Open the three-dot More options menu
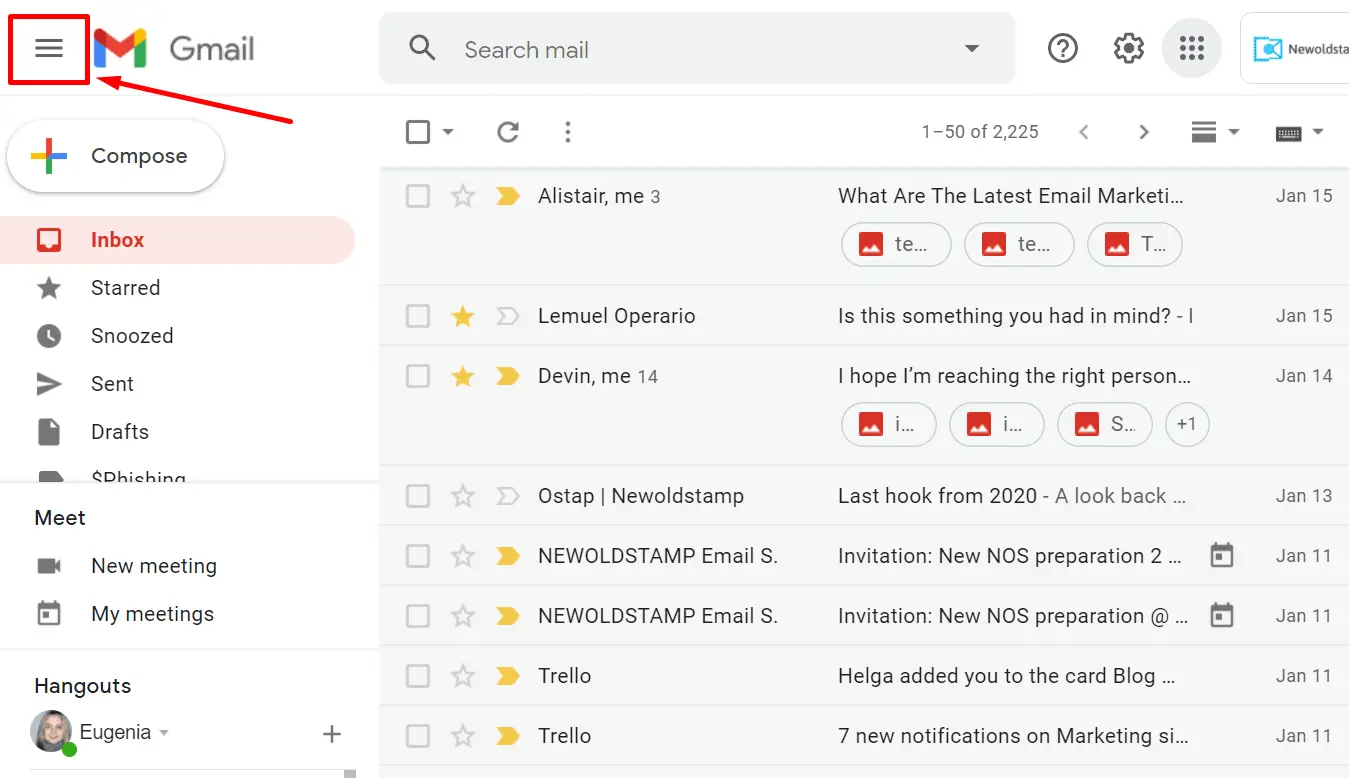This screenshot has width=1349, height=778. [x=568, y=132]
